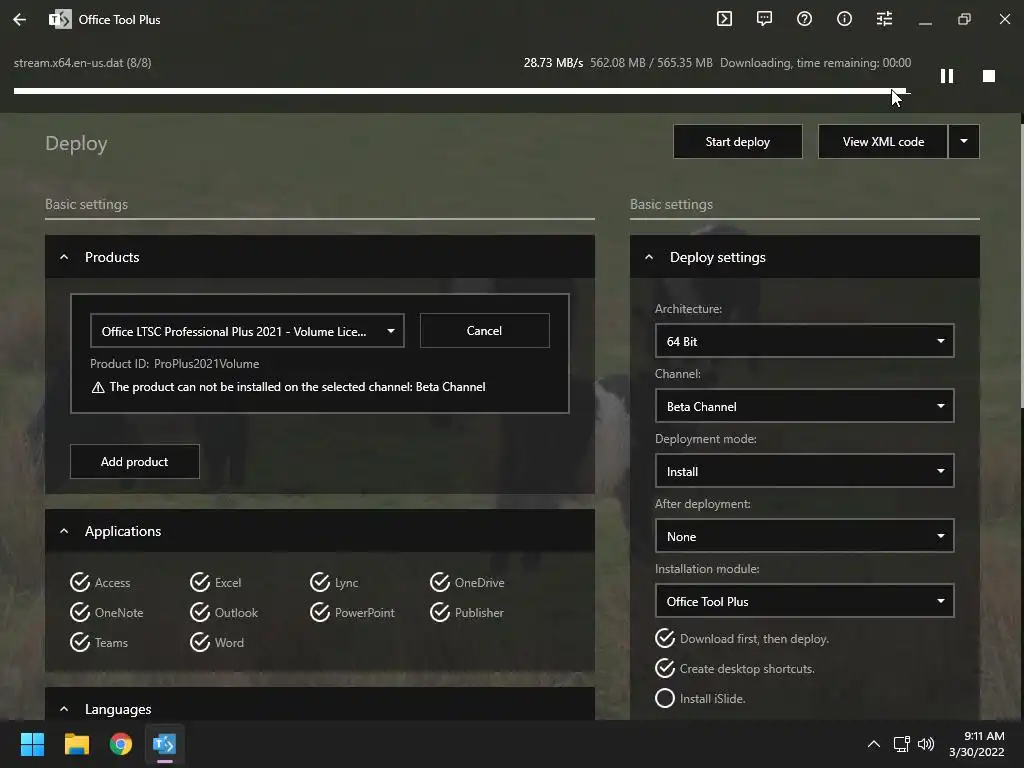Open the After deployment None dropdown

click(804, 536)
